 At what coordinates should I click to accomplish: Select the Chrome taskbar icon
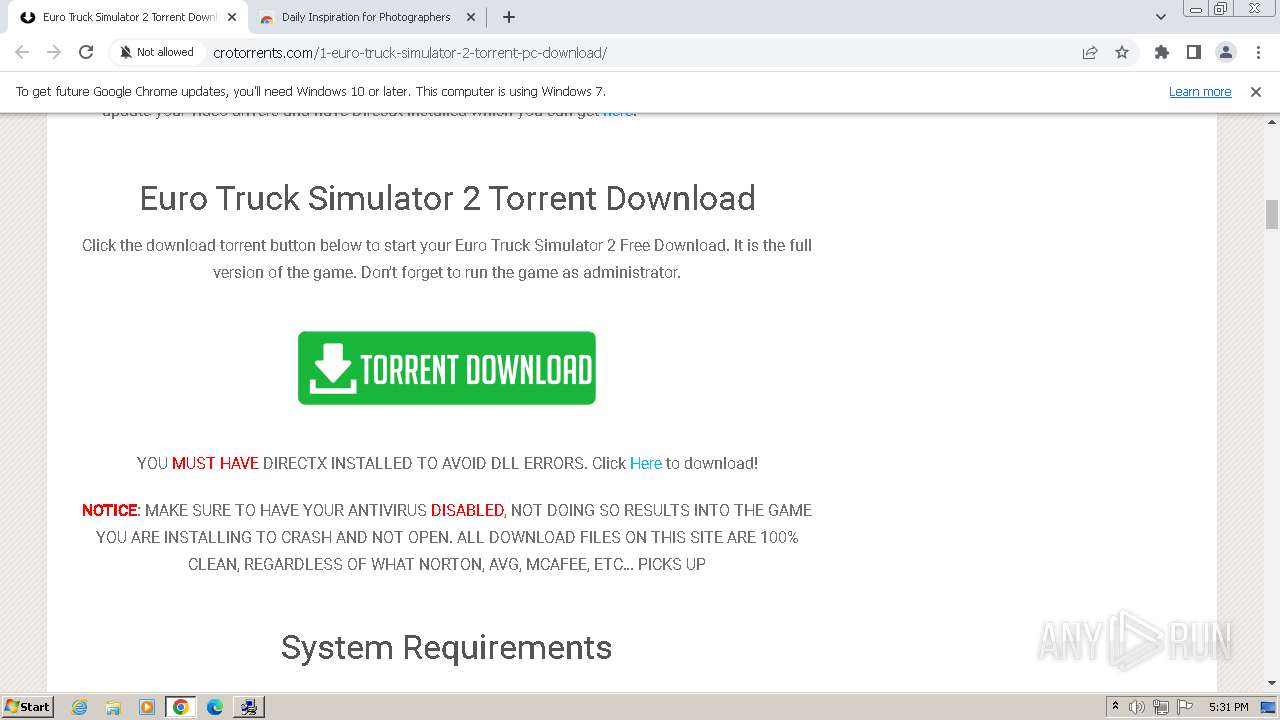coord(181,707)
